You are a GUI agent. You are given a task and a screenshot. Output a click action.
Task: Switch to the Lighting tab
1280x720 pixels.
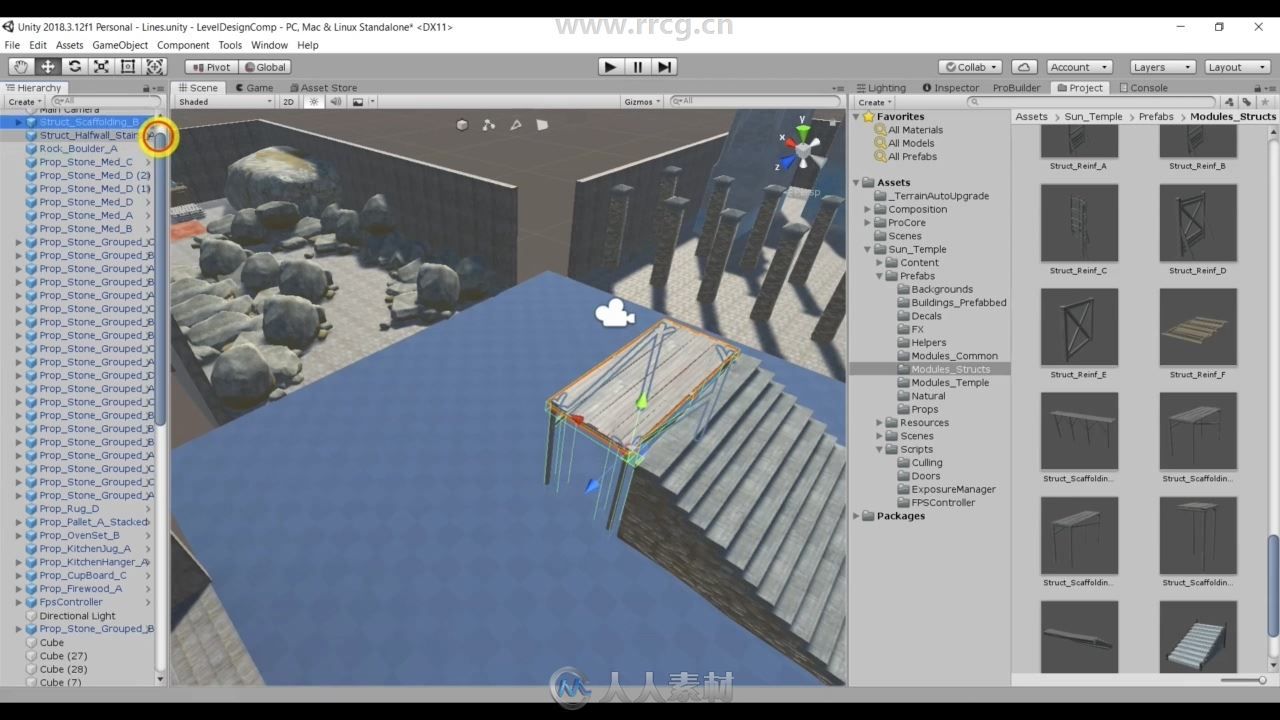(881, 88)
